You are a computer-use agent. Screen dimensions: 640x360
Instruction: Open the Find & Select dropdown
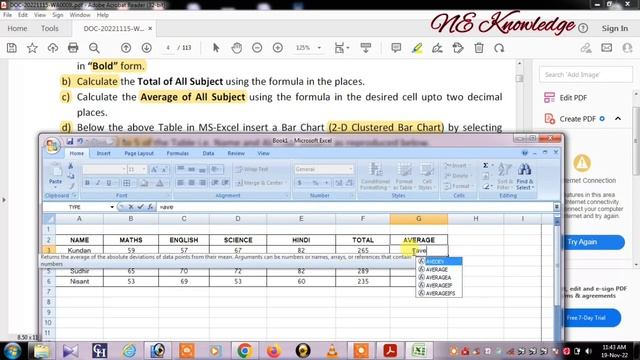point(525,176)
